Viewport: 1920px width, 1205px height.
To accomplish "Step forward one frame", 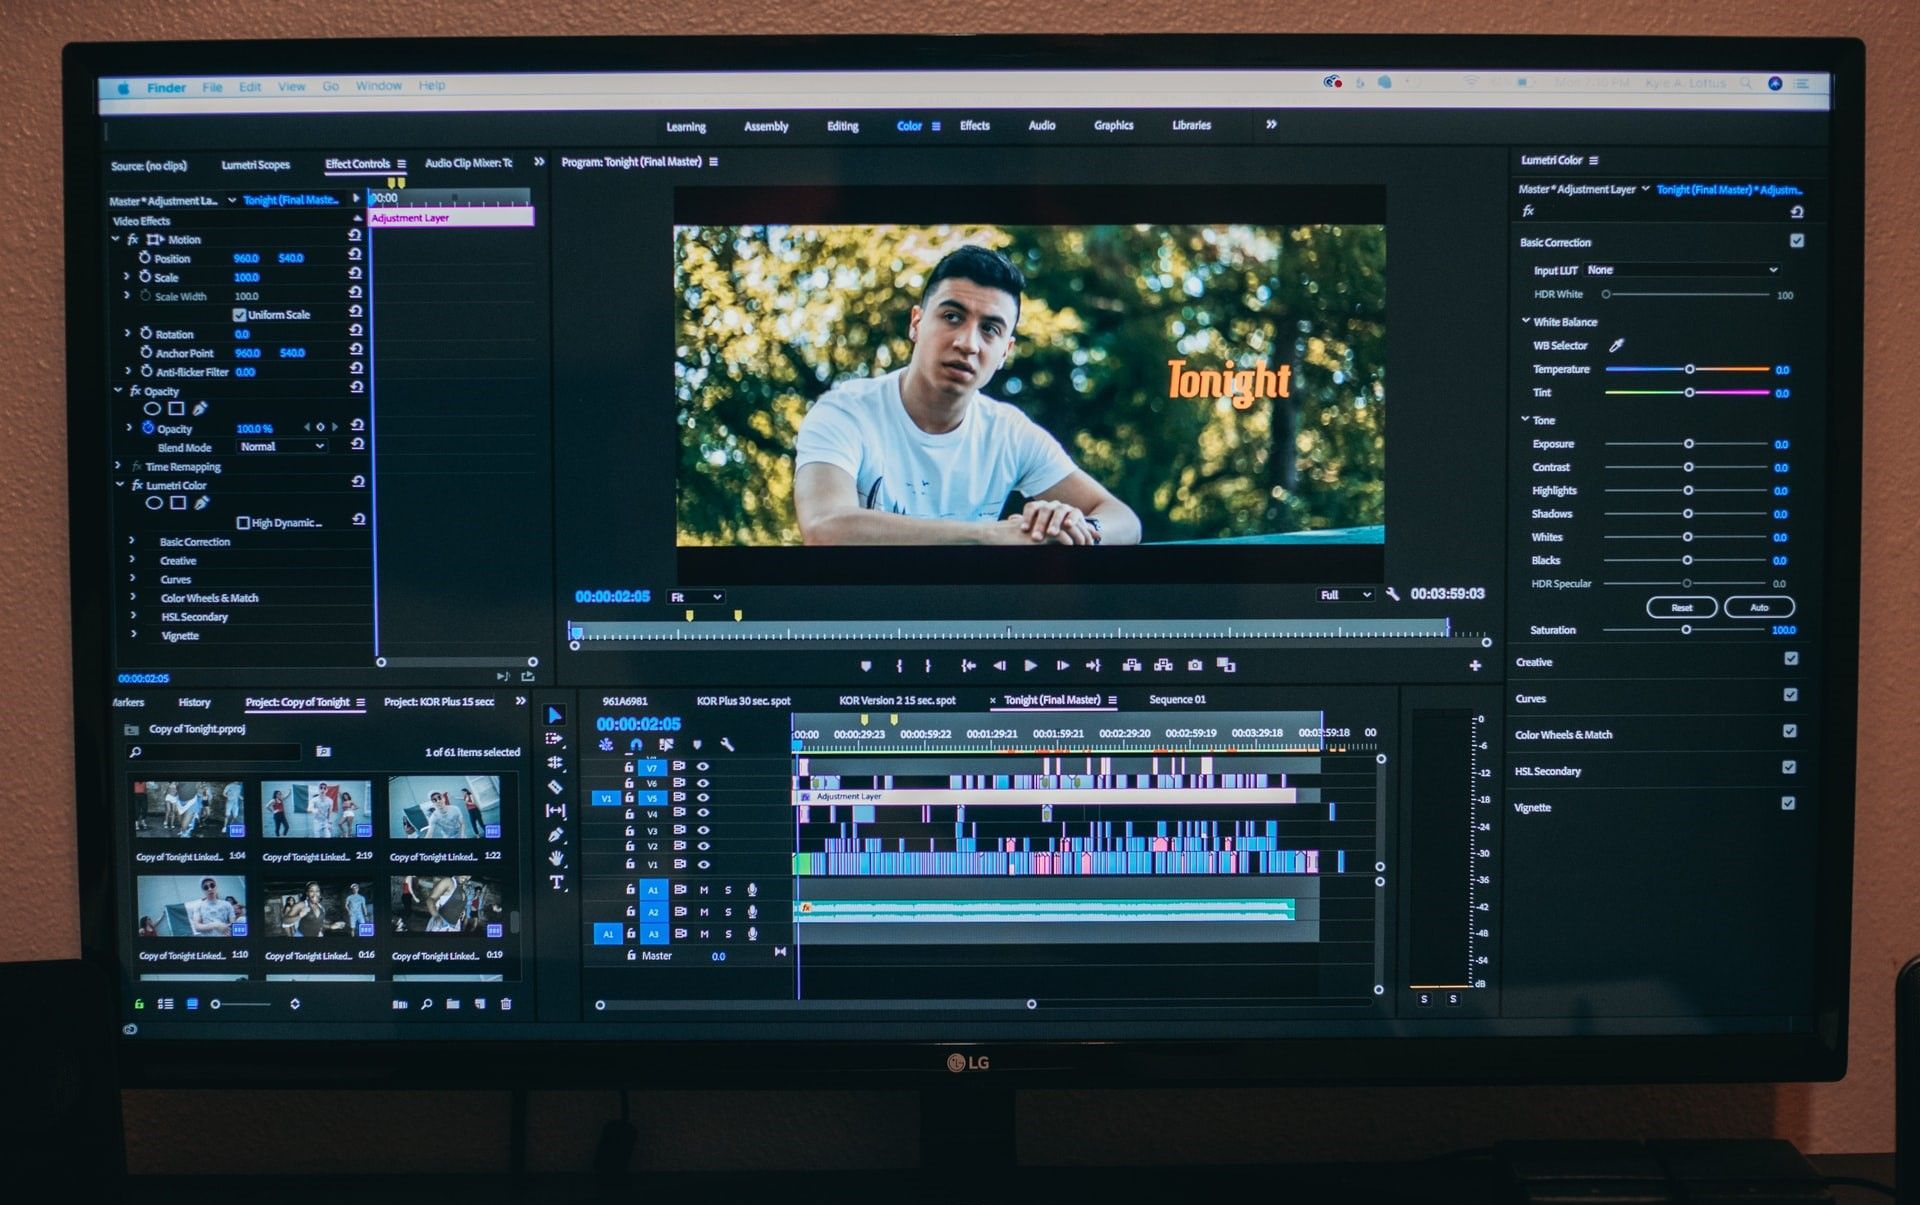I will (x=1063, y=666).
